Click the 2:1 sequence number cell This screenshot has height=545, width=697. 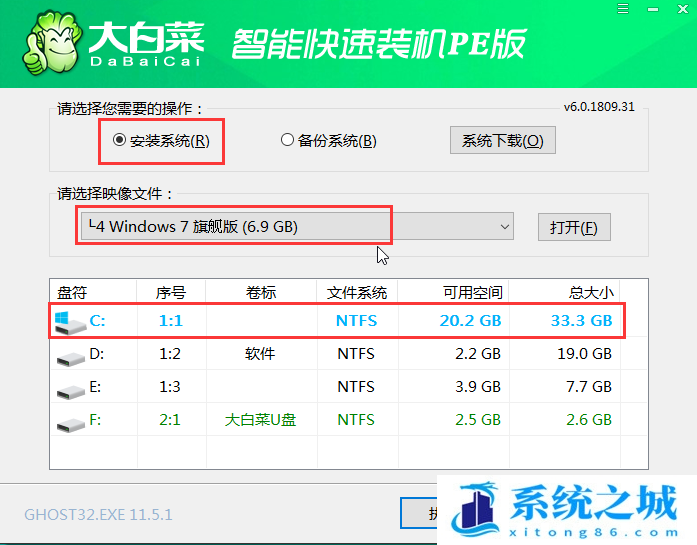(170, 420)
